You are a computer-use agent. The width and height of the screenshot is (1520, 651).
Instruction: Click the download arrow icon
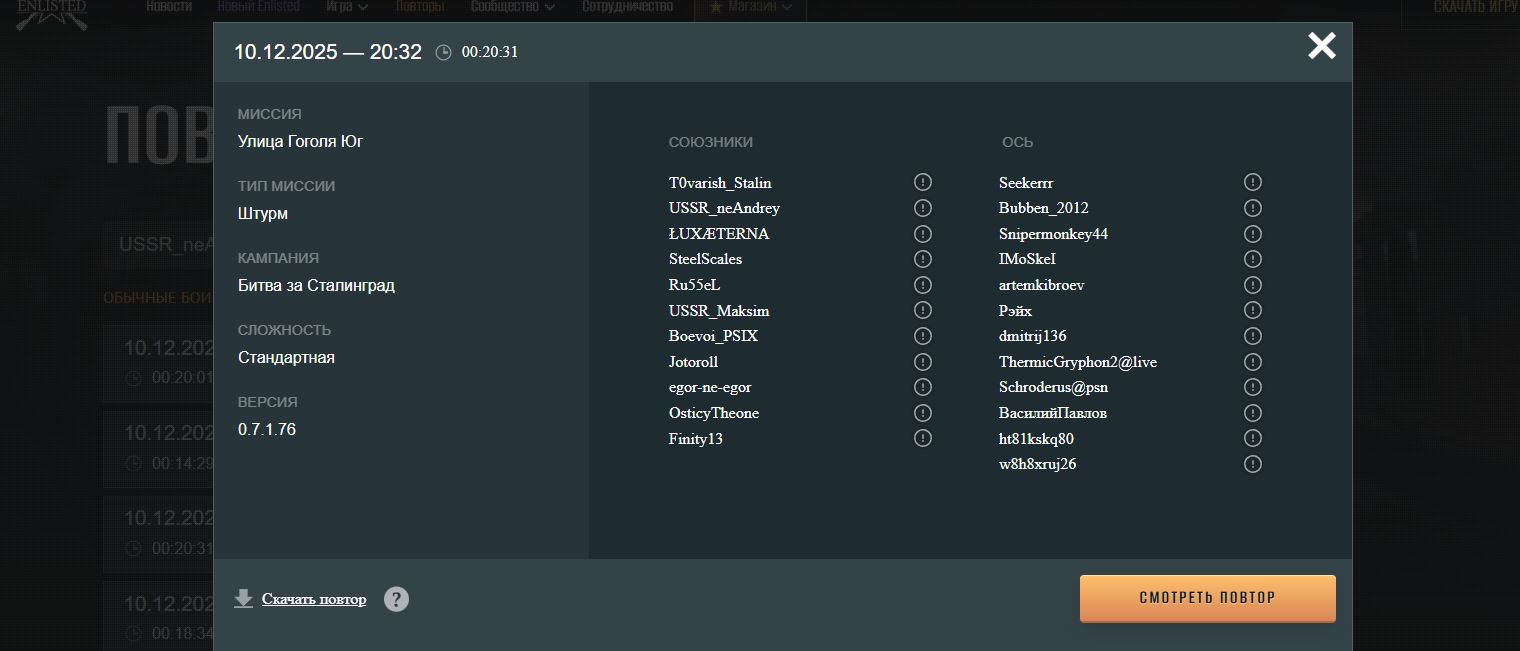pyautogui.click(x=243, y=599)
